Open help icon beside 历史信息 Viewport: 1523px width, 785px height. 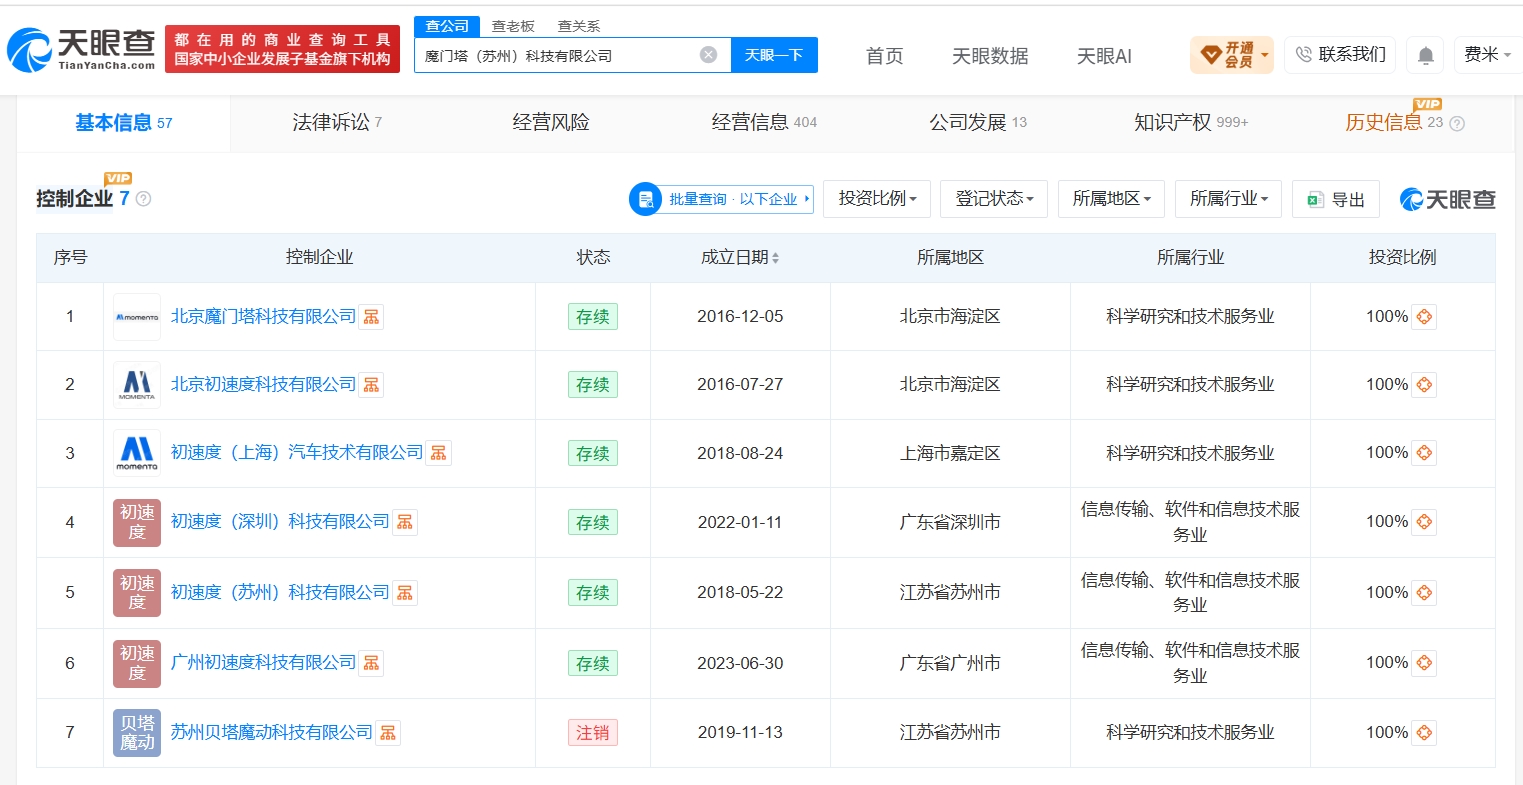tap(1457, 124)
